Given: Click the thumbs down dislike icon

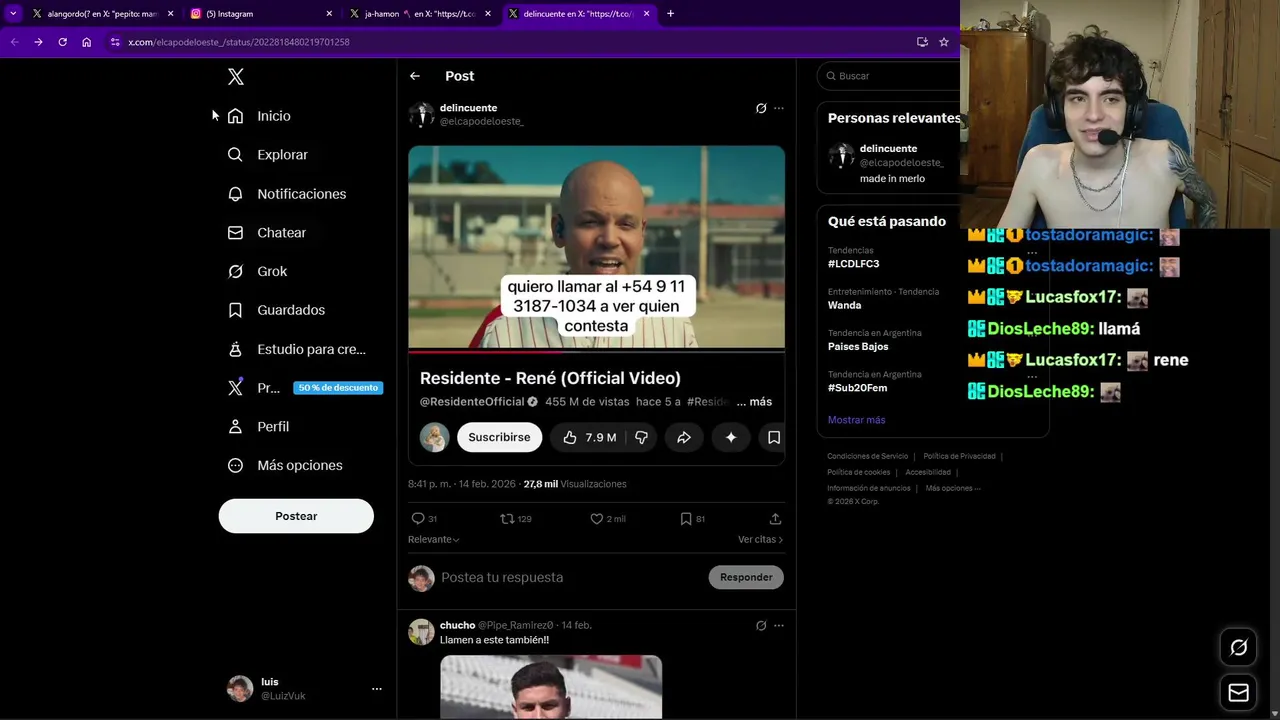Looking at the screenshot, I should point(642,437).
